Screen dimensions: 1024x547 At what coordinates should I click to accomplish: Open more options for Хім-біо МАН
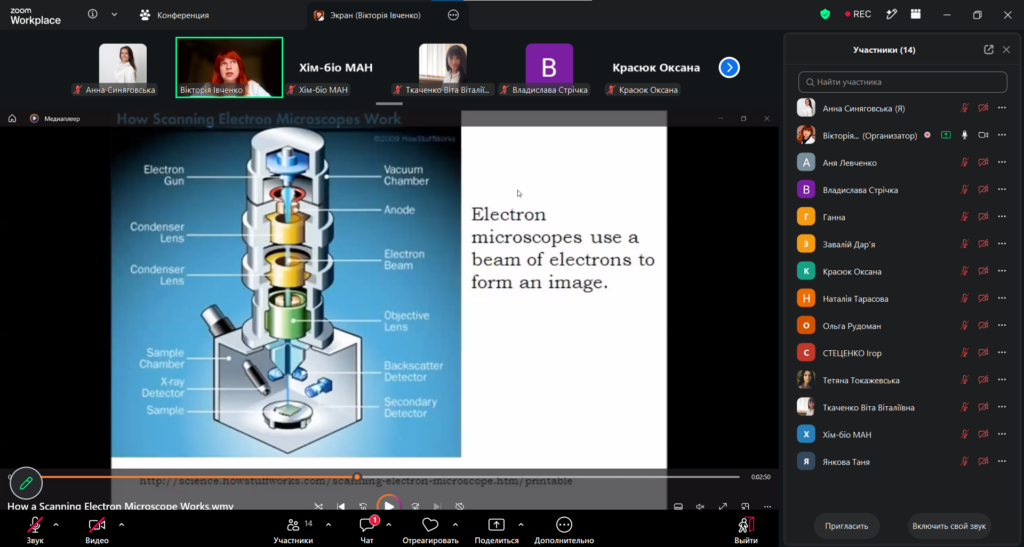[x=1002, y=435]
